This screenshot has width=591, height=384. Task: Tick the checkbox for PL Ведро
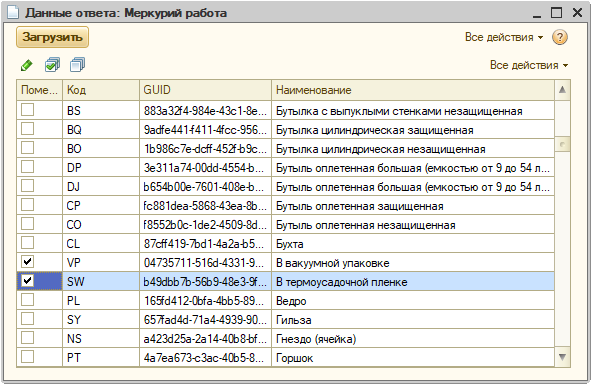(28, 300)
